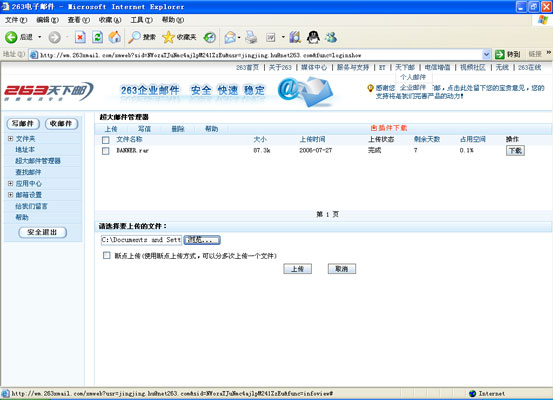Image resolution: width=554 pixels, height=400 pixels.
Task: Click the page icon in address bar
Action: pyautogui.click(x=34, y=55)
